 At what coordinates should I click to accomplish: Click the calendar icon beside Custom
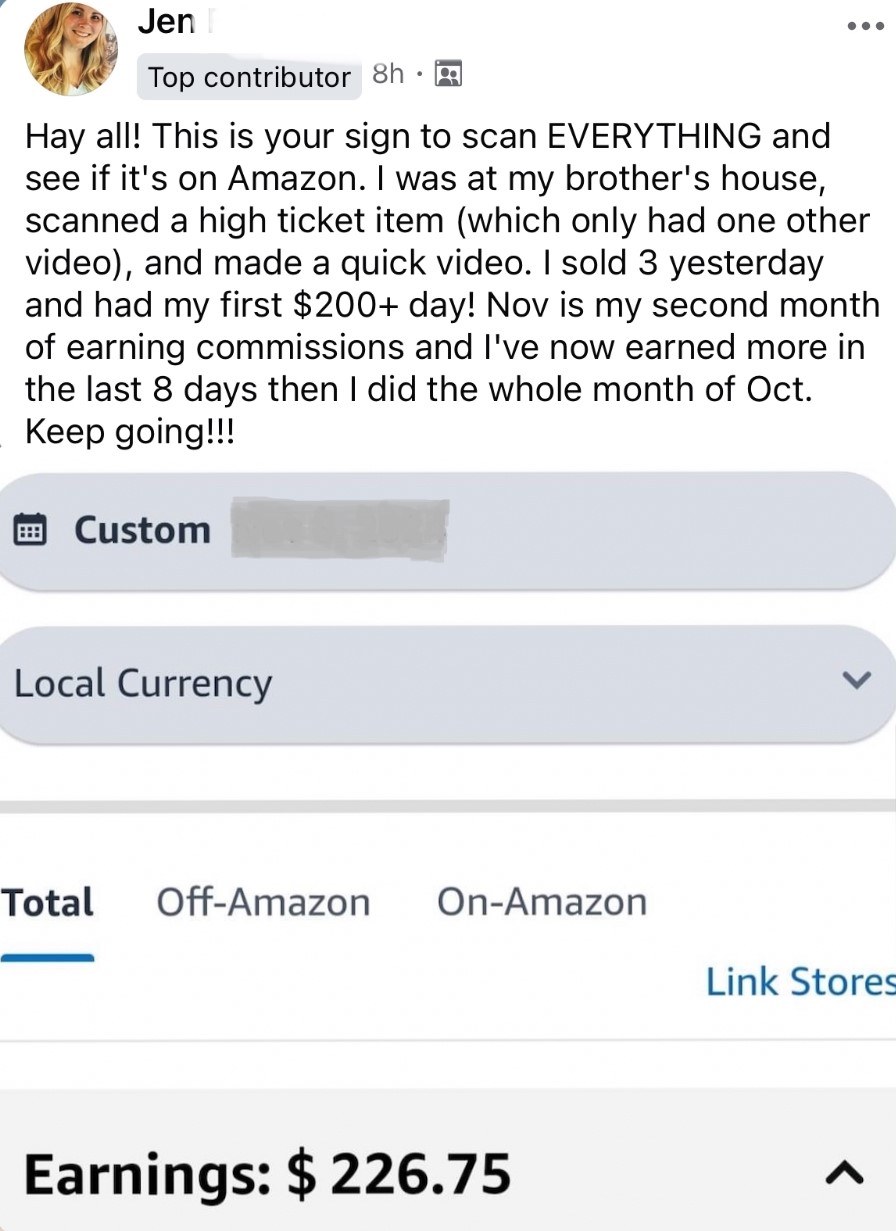[x=31, y=529]
